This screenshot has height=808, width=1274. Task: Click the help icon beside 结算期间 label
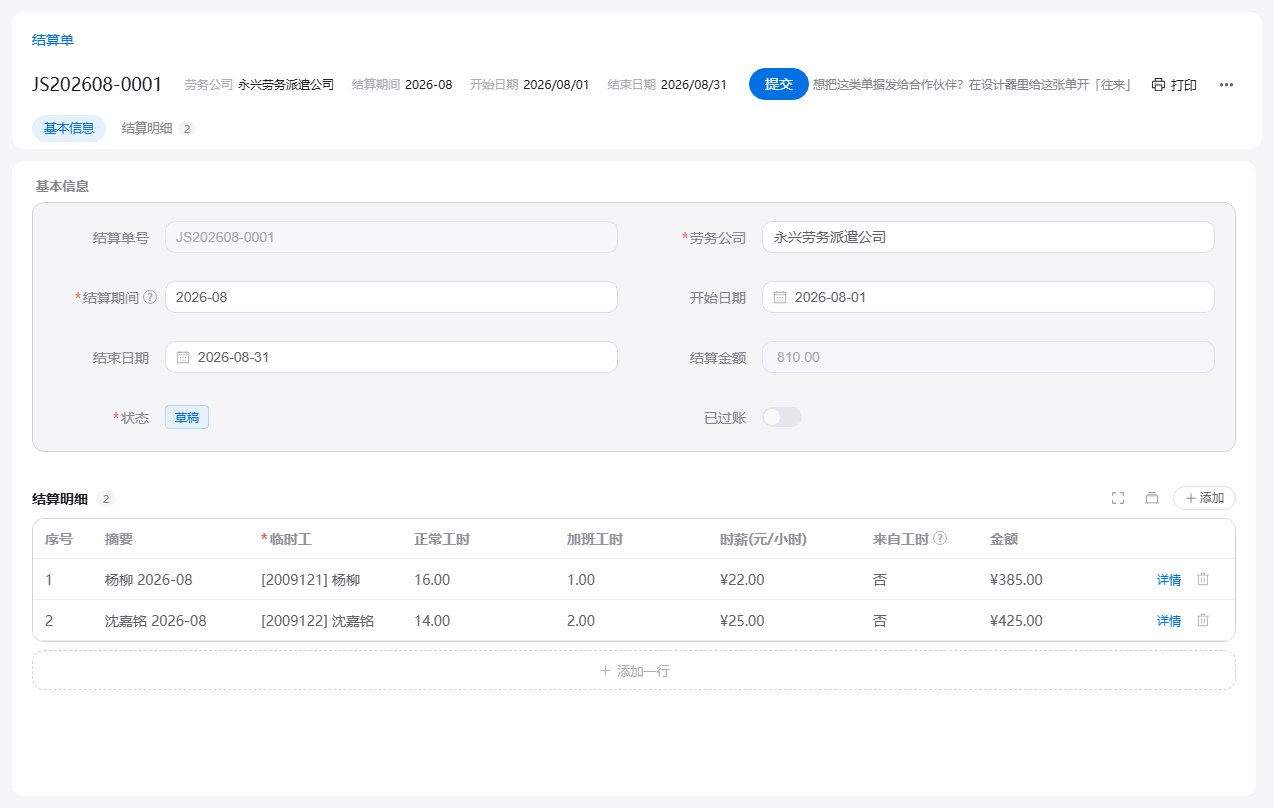click(x=150, y=297)
